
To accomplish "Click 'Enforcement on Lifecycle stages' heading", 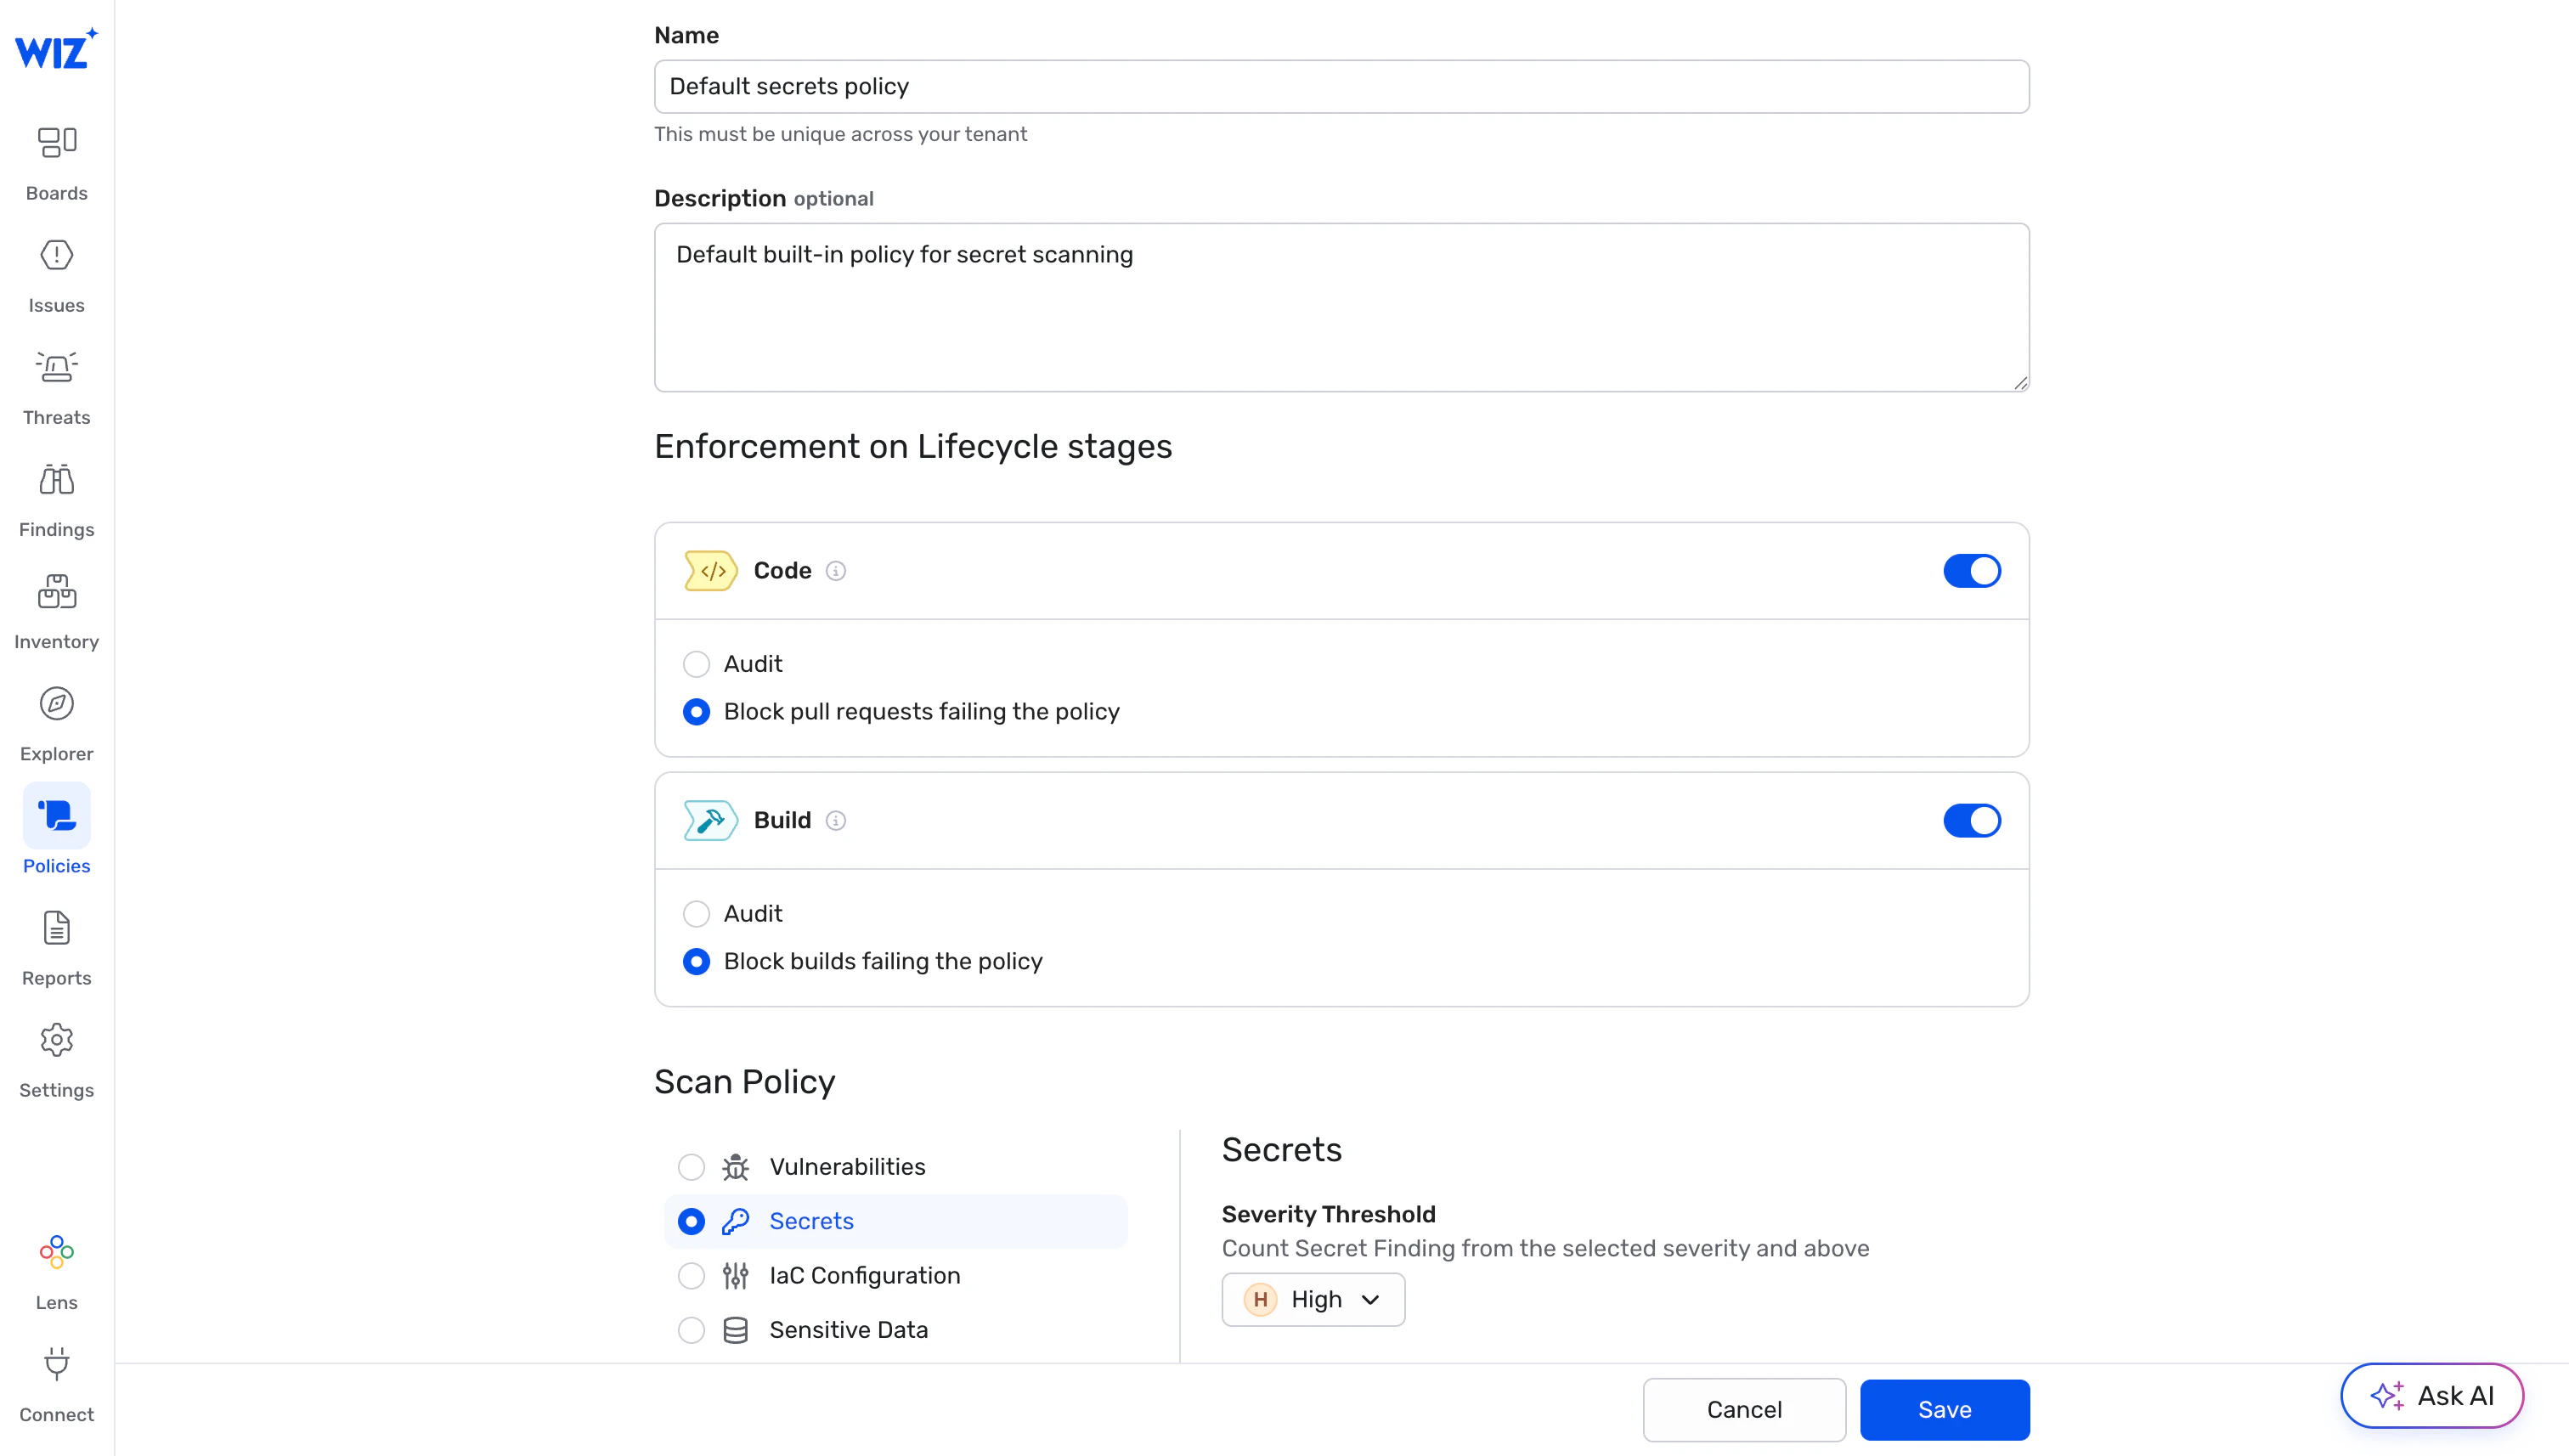I will coord(913,446).
